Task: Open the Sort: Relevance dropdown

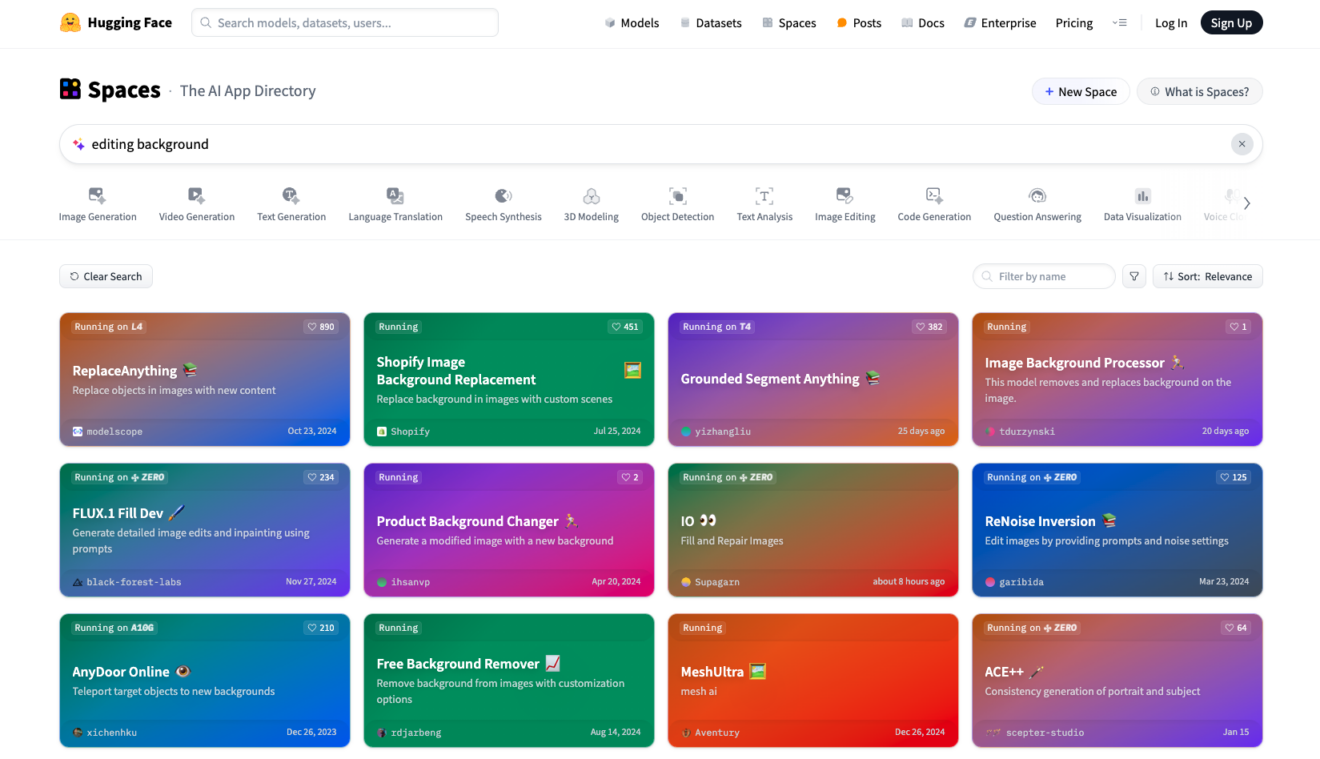Action: click(x=1207, y=276)
